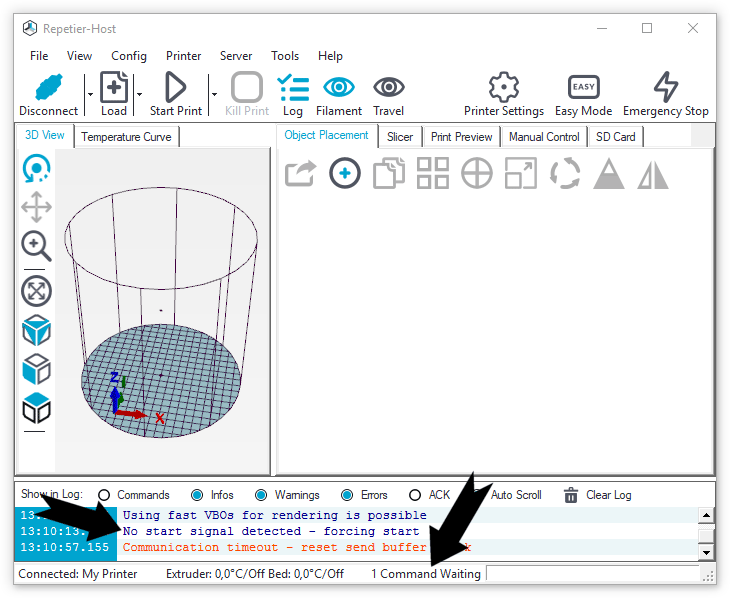Select the Zoom magnifier view tool
Image resolution: width=730 pixels, height=598 pixels.
click(x=37, y=246)
